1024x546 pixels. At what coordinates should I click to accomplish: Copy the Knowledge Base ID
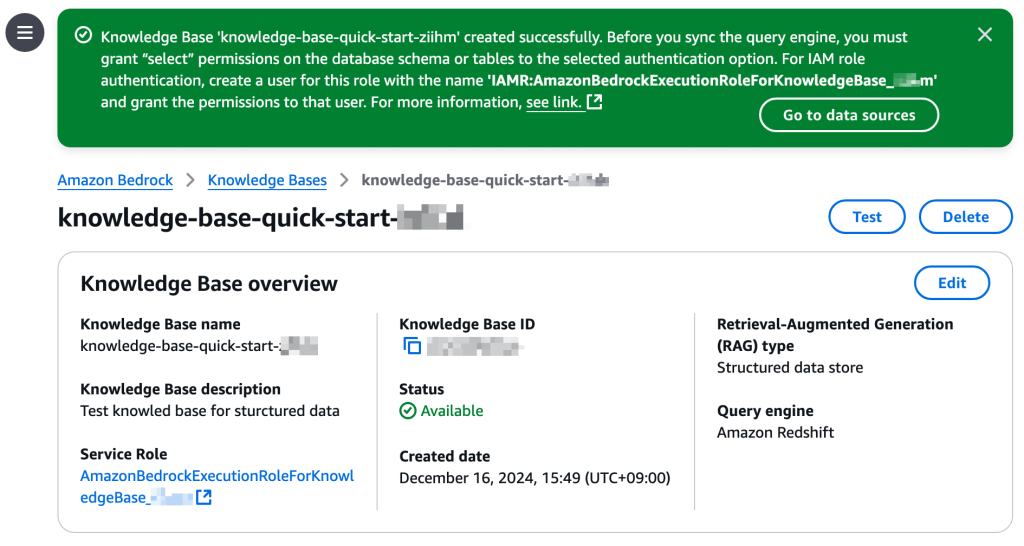(x=412, y=345)
